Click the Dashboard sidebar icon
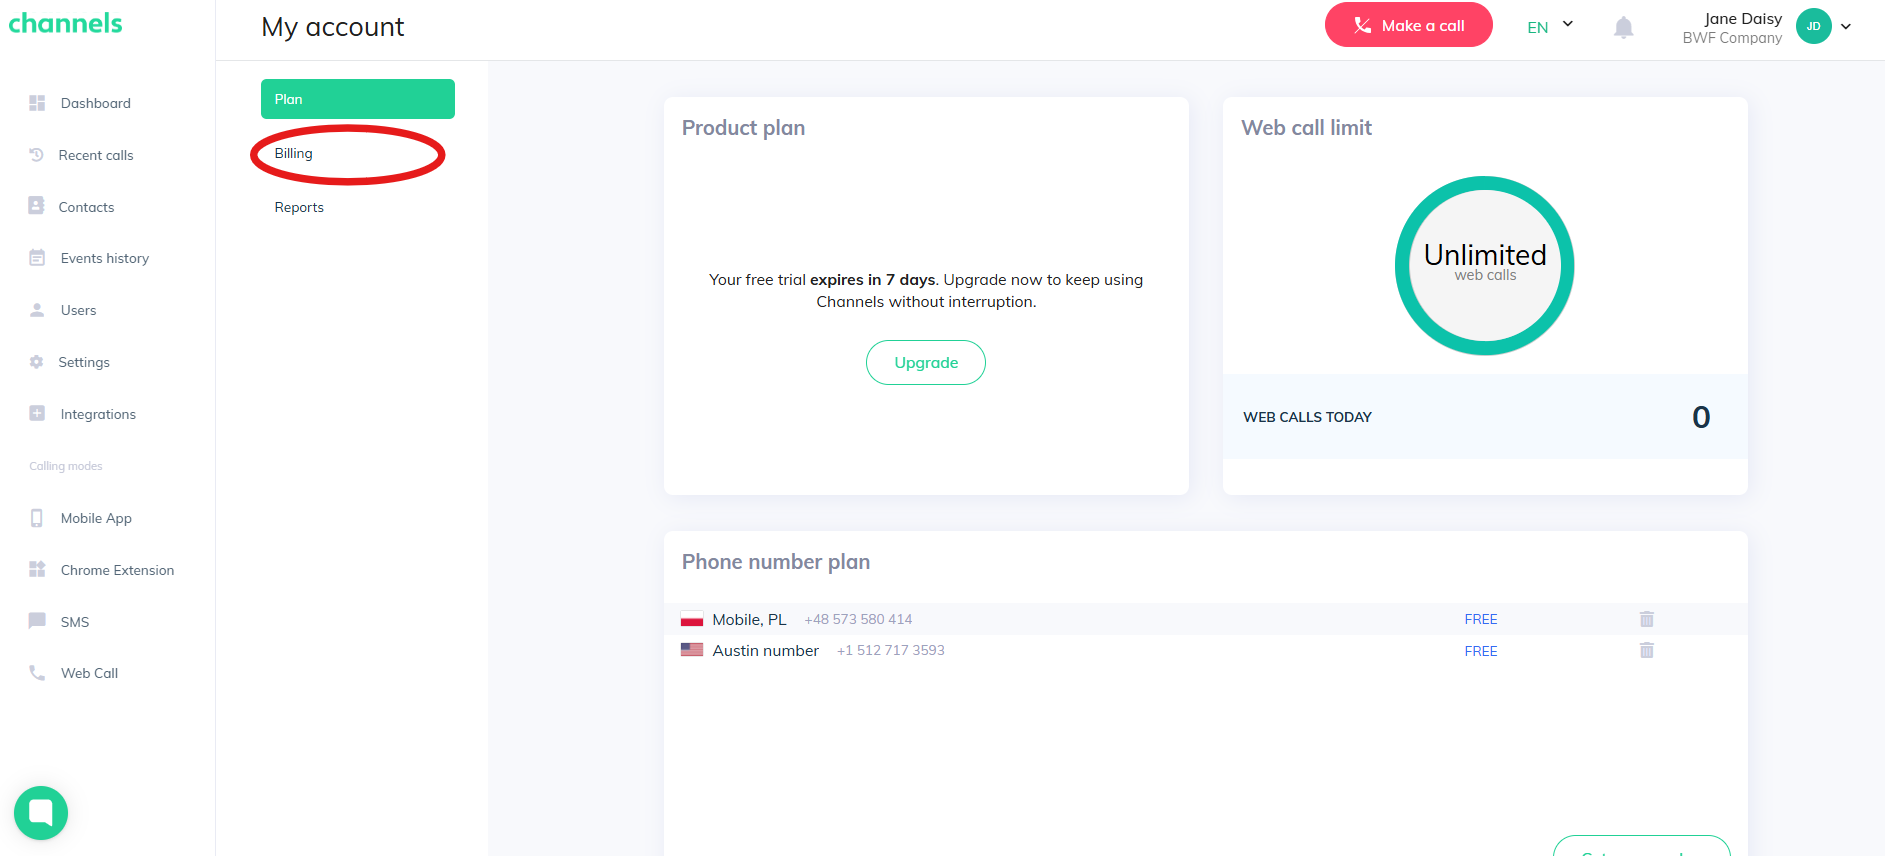1885x856 pixels. (x=37, y=103)
